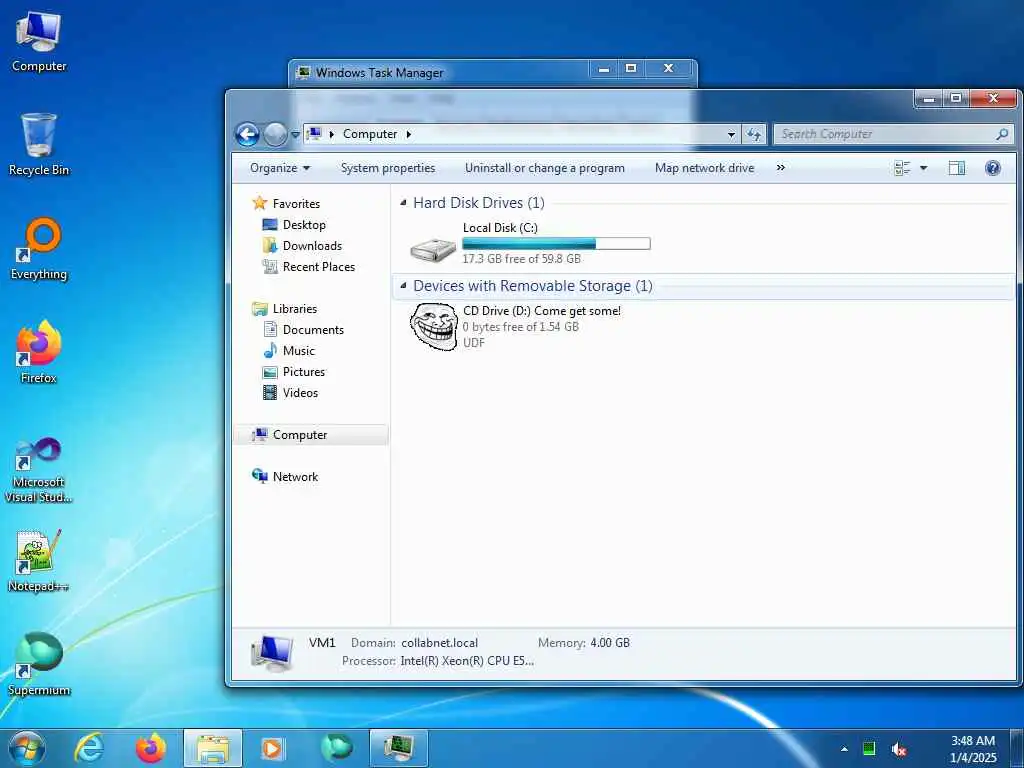Select the Supermium desktop shortcut
Screen dimensions: 1024x768
(39, 665)
